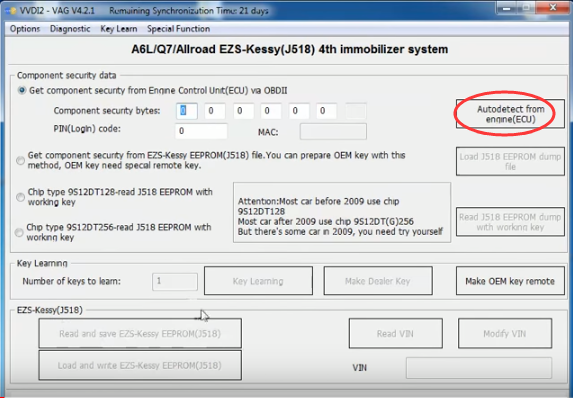Viewport: 573px width, 398px height.
Task: Click the immobilizer system heading text
Action: pyautogui.click(x=290, y=49)
